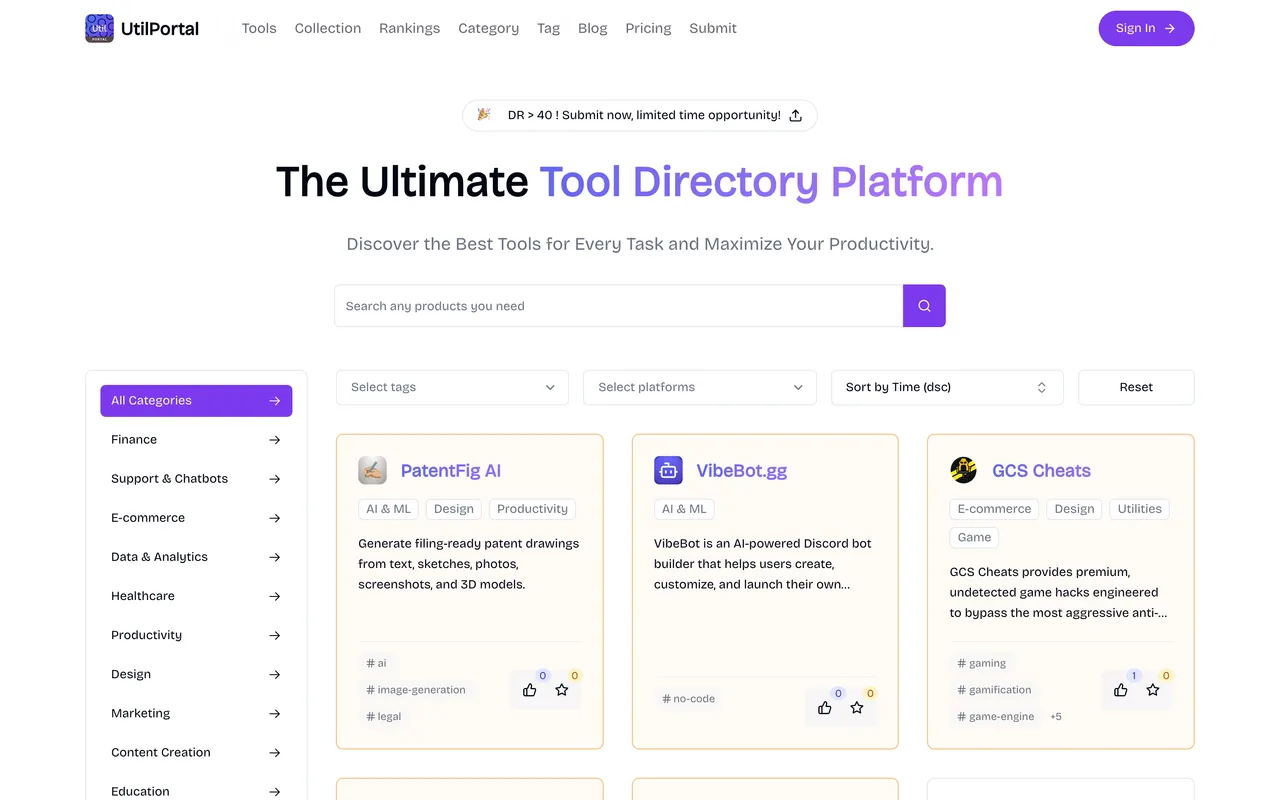Click UtilPortal brand name text

pos(160,29)
